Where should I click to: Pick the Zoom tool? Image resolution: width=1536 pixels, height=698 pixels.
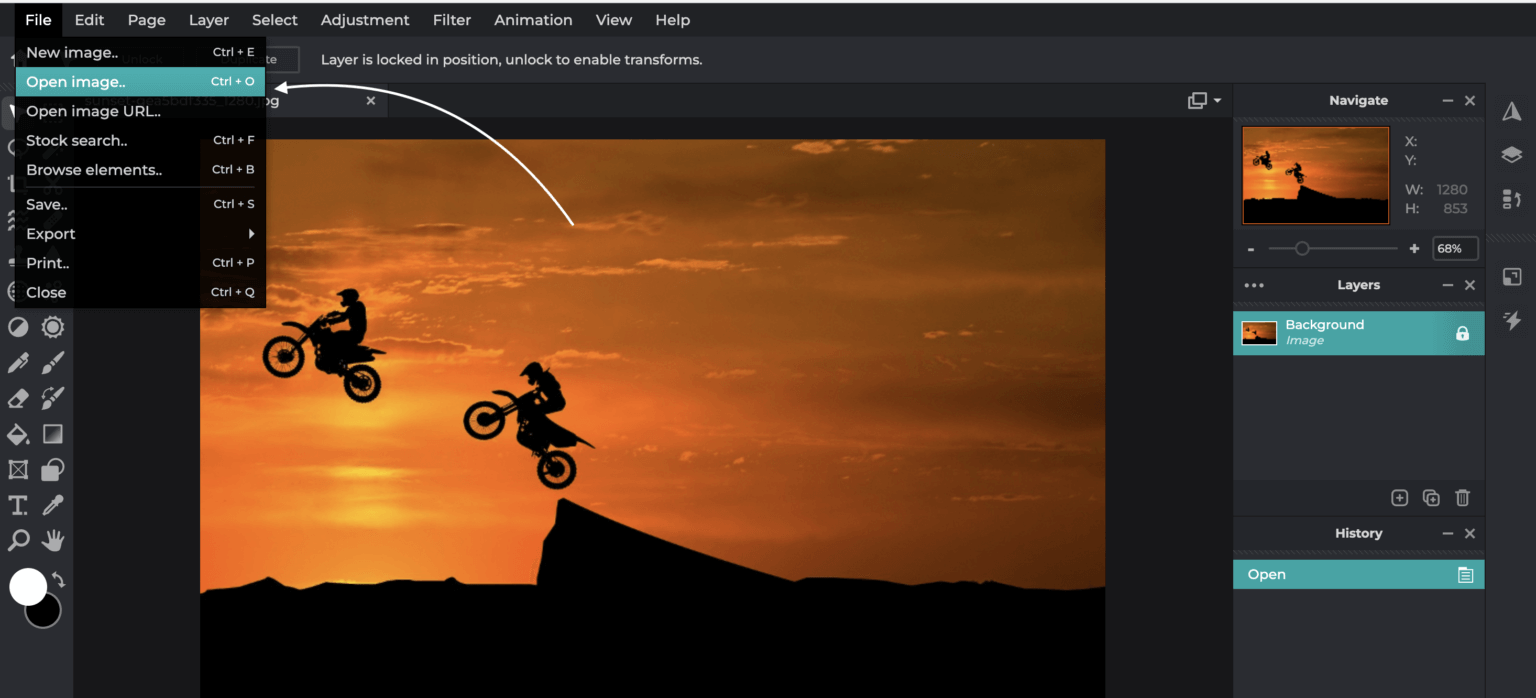point(17,540)
